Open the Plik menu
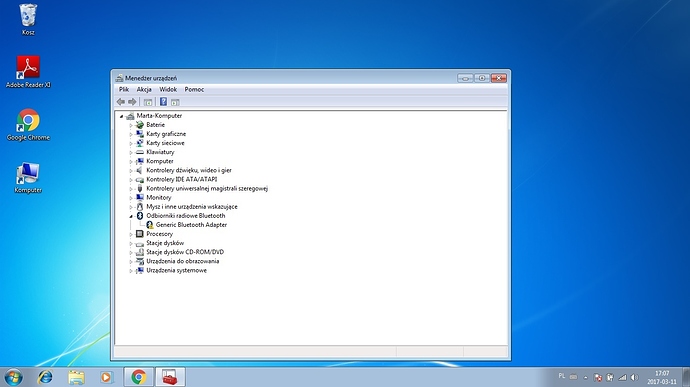Viewport: 690px width, 387px height. [x=124, y=89]
